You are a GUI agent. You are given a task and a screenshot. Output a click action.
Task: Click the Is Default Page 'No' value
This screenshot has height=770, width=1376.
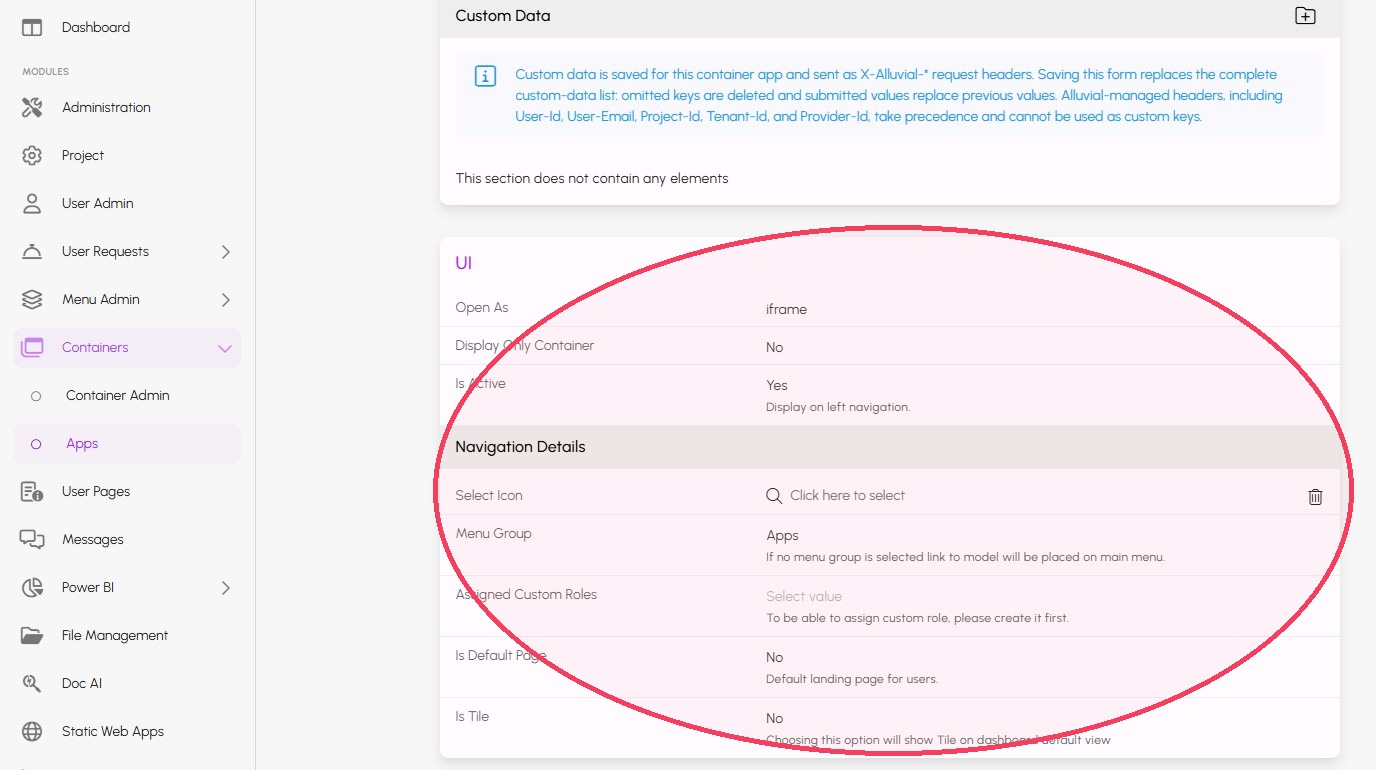[774, 657]
